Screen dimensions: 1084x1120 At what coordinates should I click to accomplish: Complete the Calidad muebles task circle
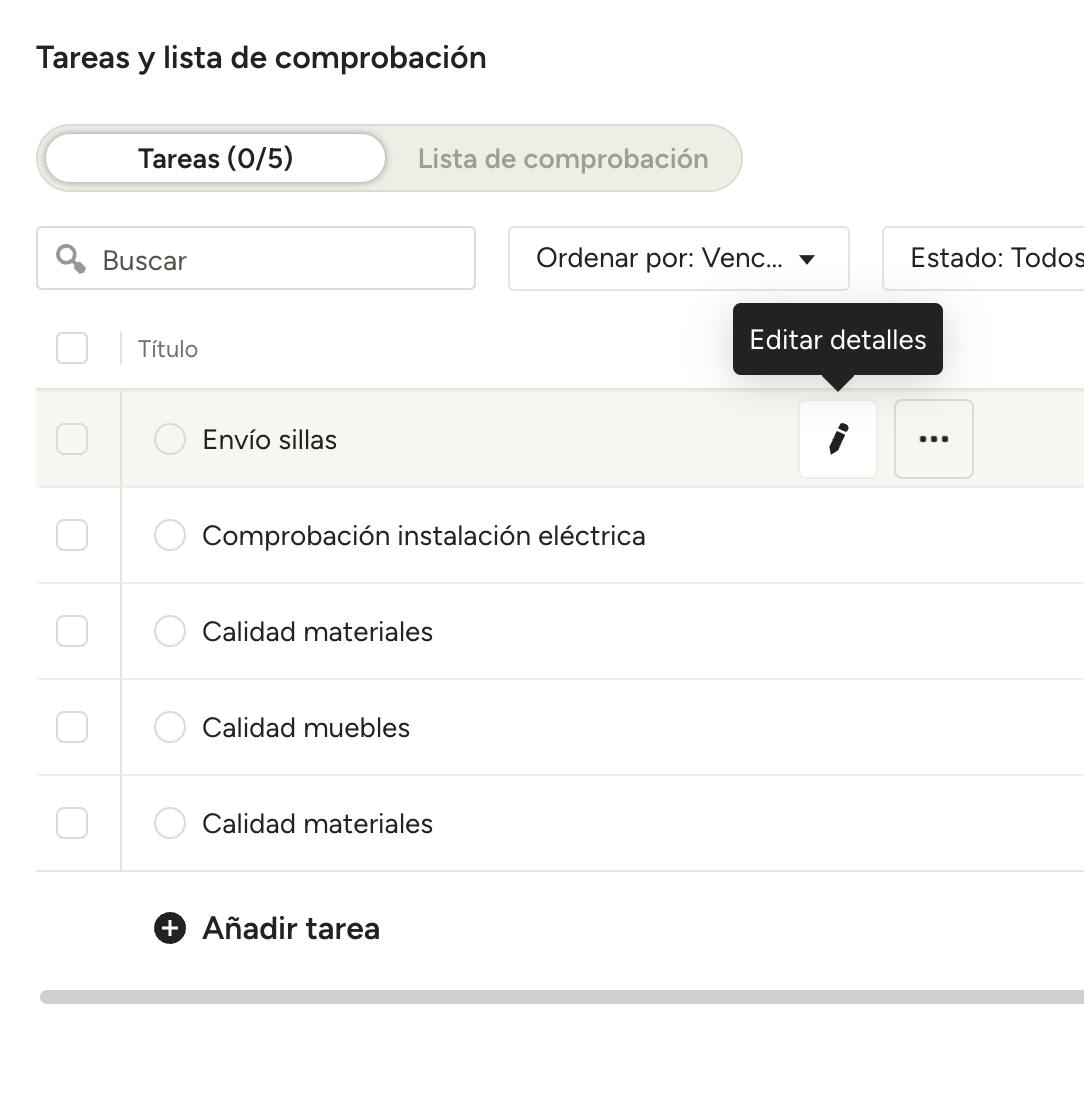point(170,727)
